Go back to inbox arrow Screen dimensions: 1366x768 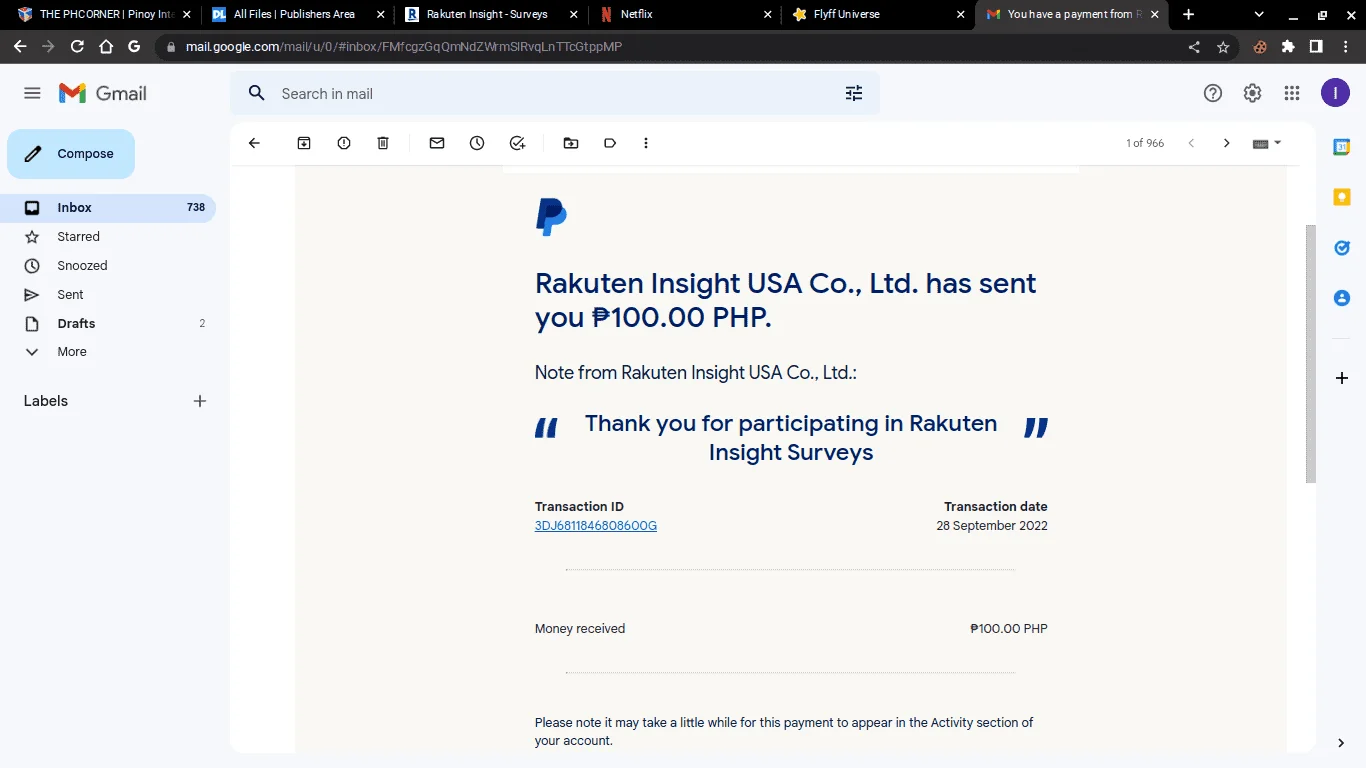tap(254, 143)
